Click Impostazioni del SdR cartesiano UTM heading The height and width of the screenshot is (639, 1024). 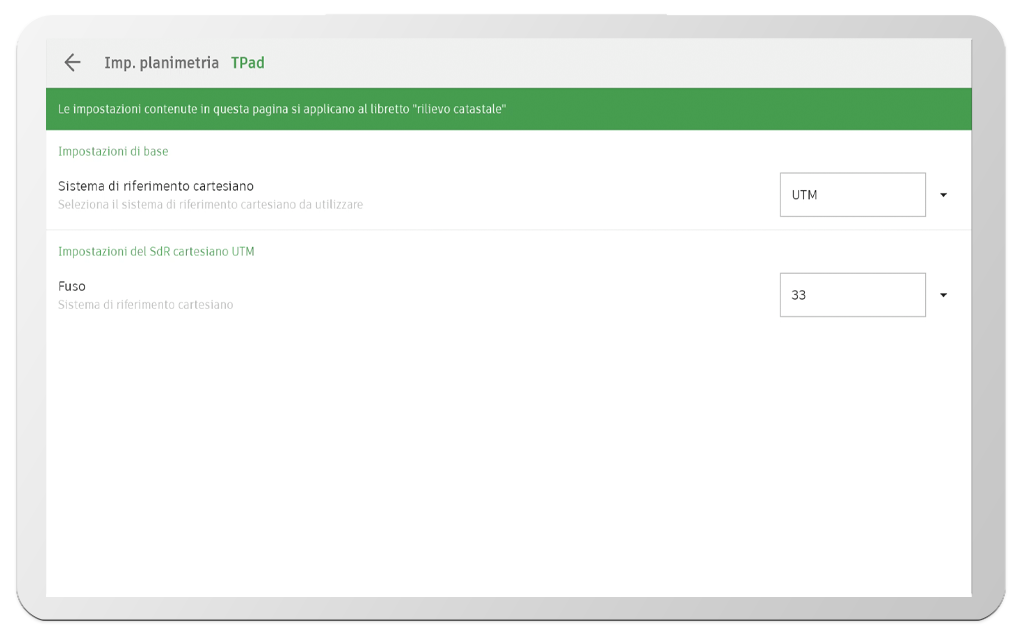[157, 251]
